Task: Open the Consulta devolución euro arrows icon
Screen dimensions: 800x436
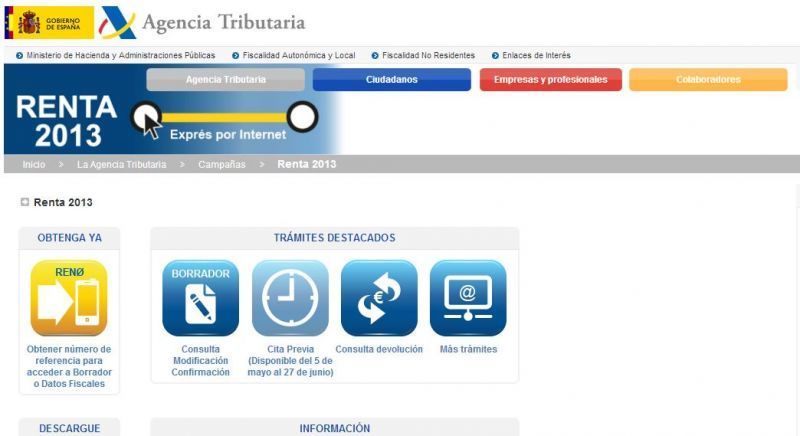Action: (x=379, y=298)
